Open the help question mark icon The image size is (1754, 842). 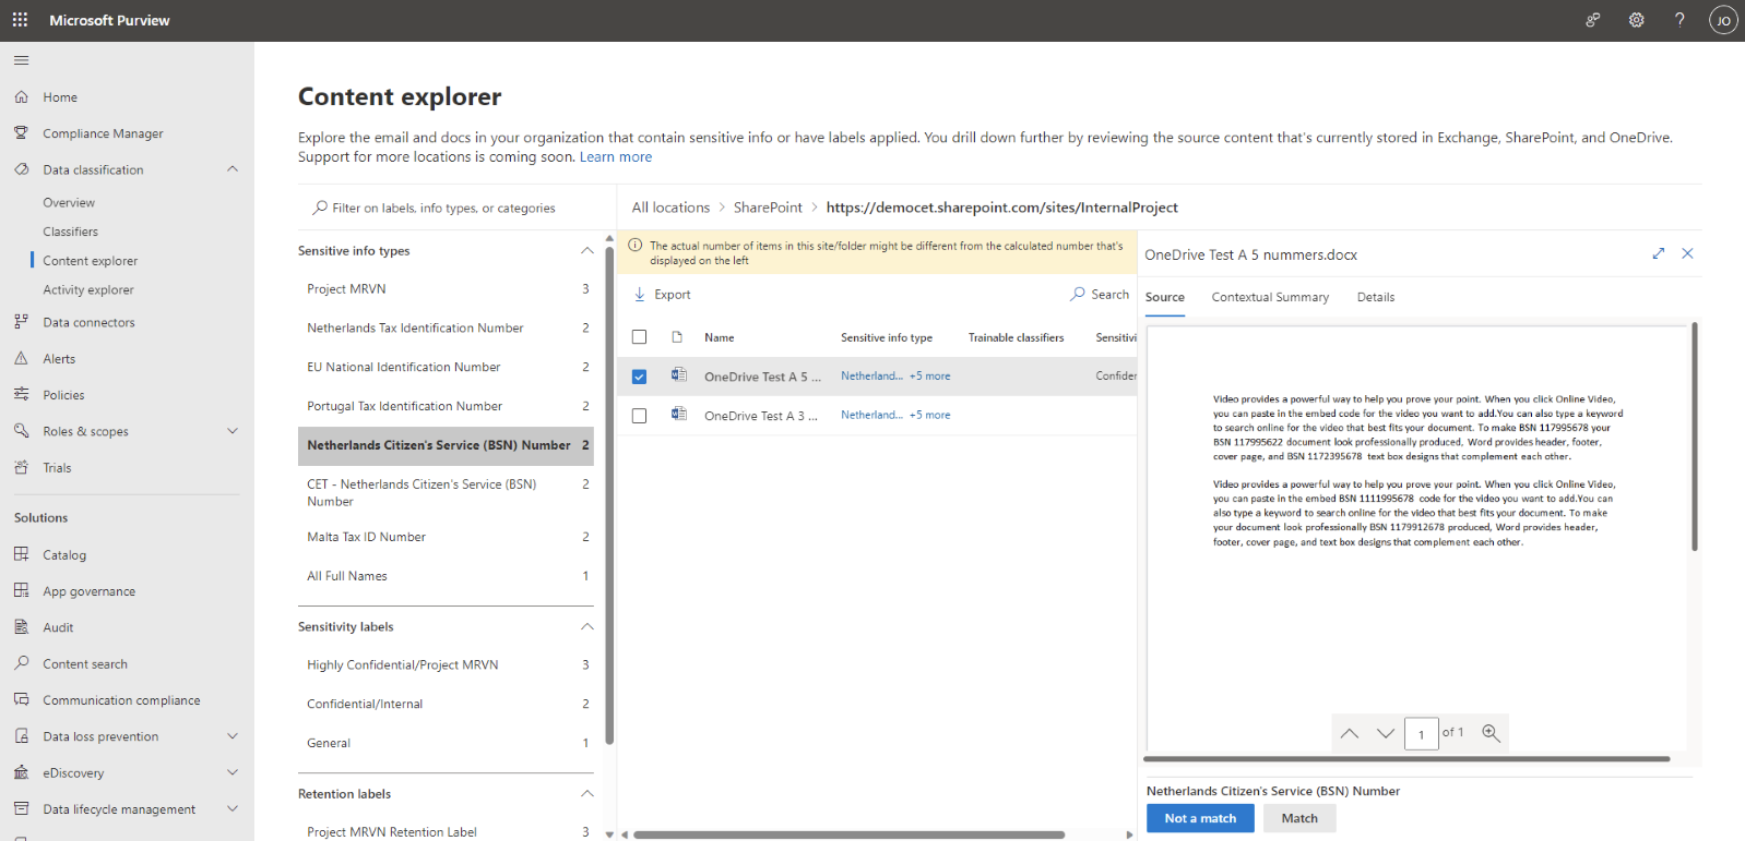coord(1680,20)
